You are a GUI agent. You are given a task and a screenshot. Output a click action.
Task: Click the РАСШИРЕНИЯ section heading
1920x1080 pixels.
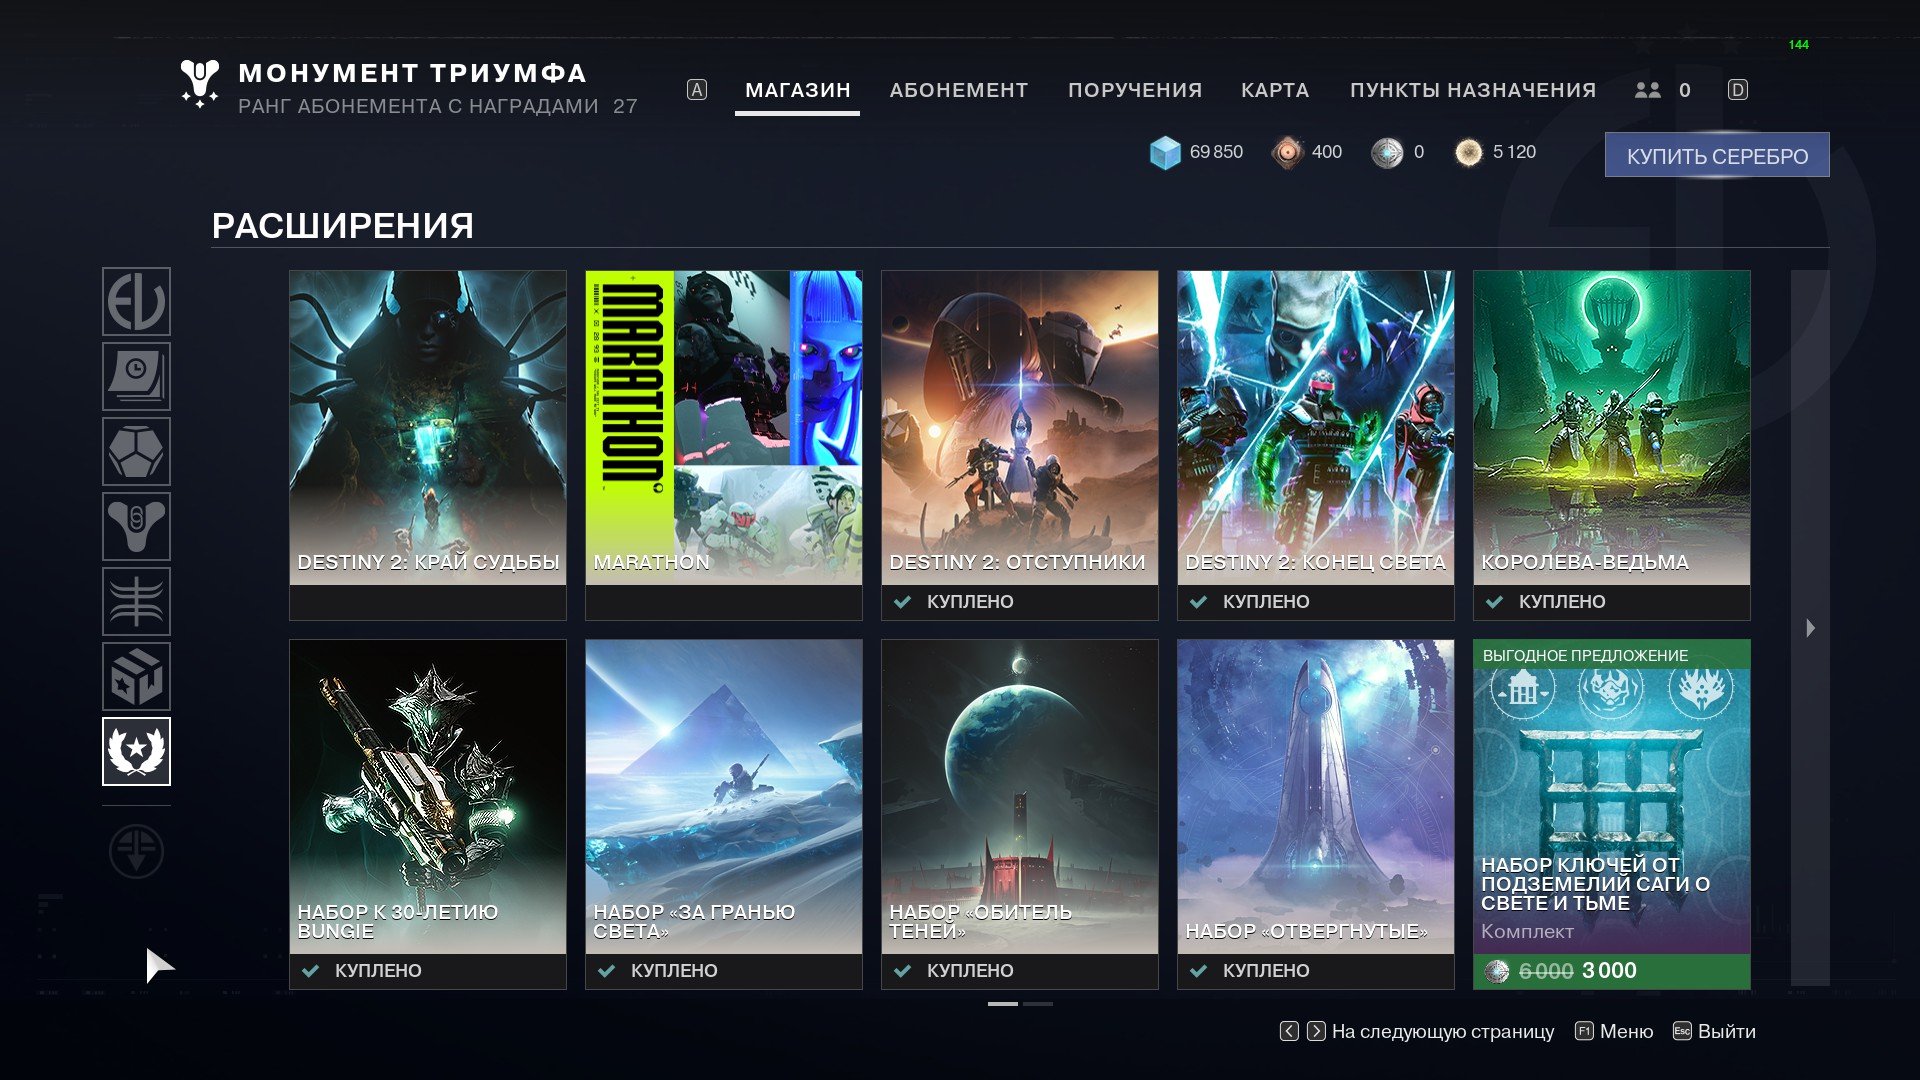343,226
